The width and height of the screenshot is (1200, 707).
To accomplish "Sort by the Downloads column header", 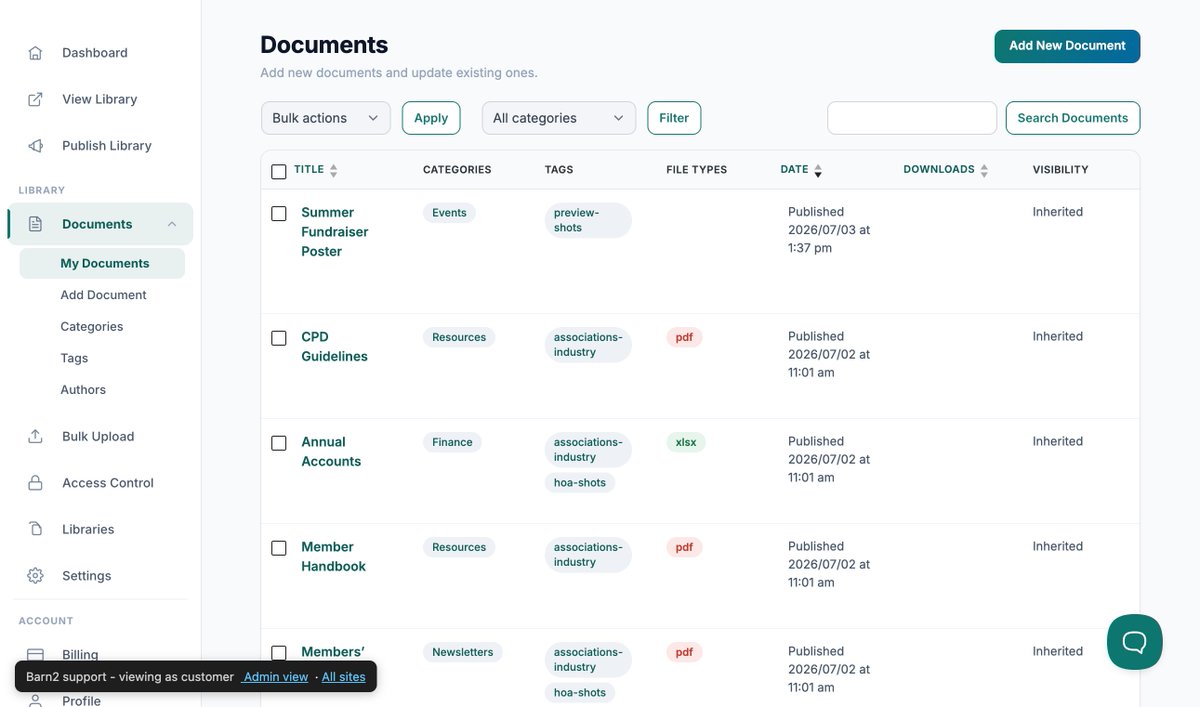I will [x=939, y=170].
